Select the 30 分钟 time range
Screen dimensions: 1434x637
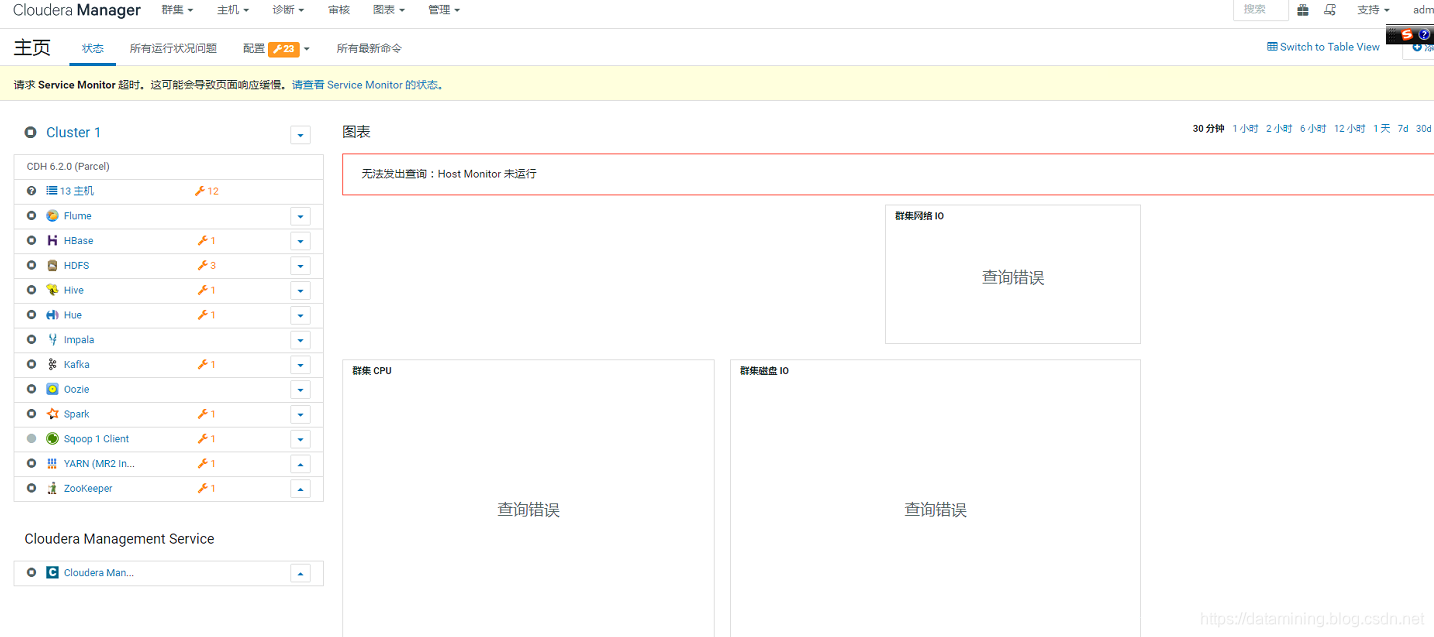point(1208,129)
